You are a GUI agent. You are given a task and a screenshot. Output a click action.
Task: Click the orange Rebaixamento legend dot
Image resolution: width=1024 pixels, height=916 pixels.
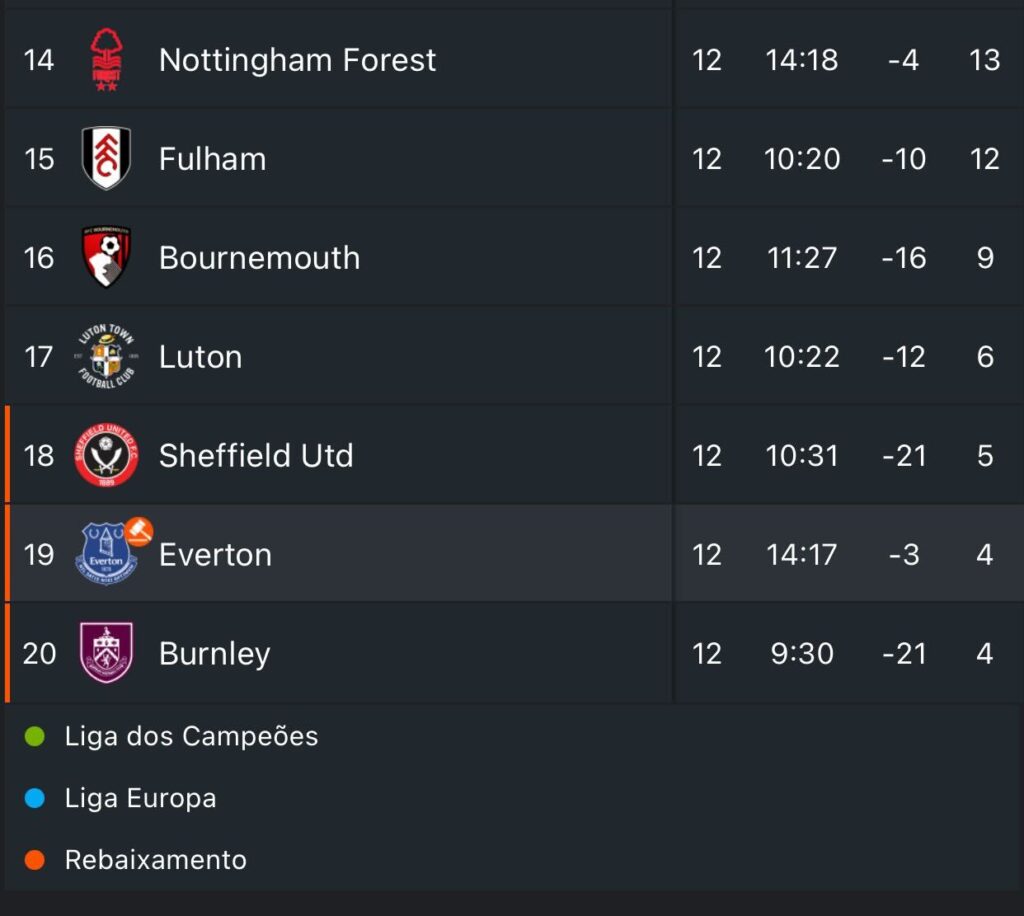(x=35, y=860)
